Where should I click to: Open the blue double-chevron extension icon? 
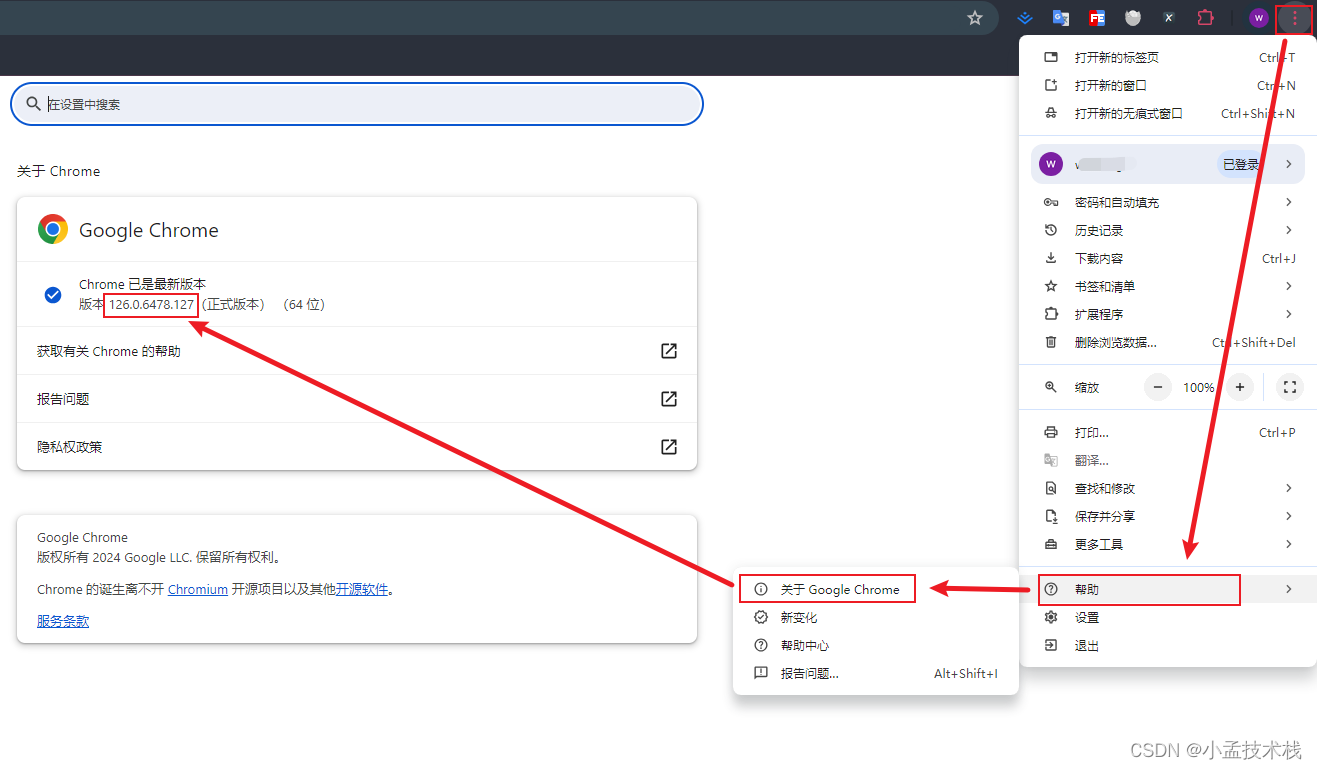click(1025, 18)
